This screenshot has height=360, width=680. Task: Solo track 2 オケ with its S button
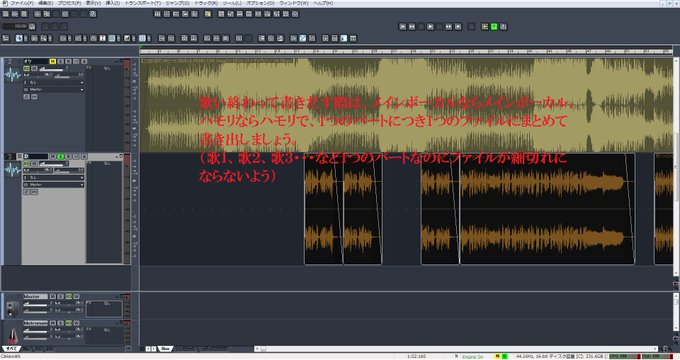61,61
